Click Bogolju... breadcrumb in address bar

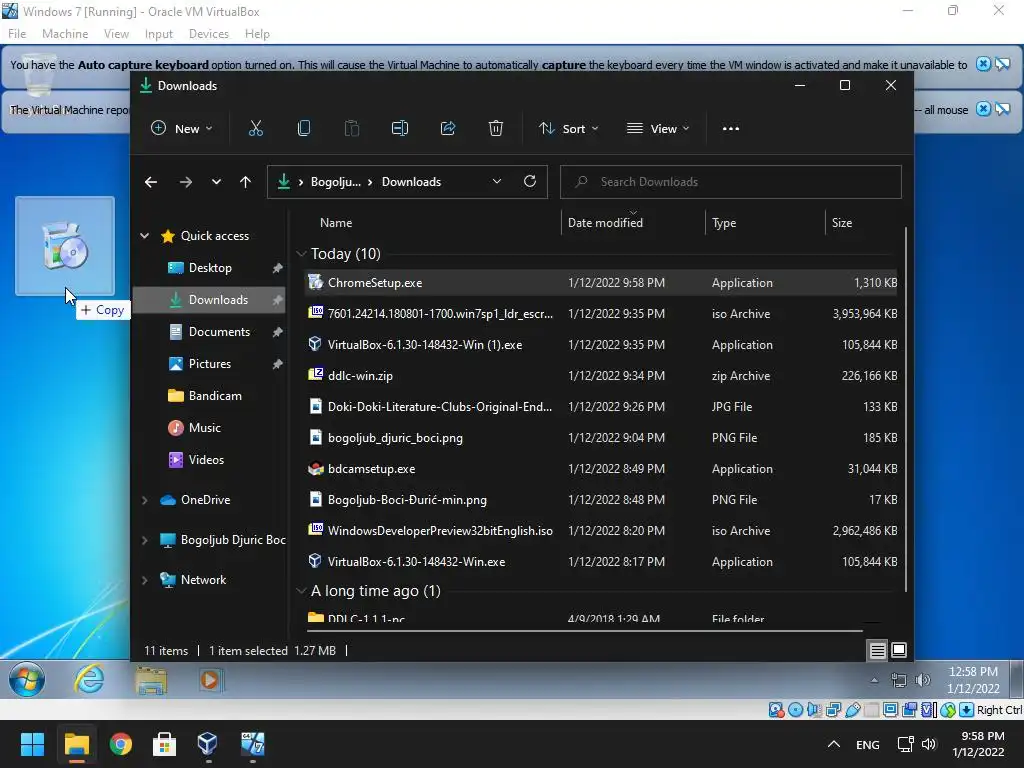coord(336,182)
